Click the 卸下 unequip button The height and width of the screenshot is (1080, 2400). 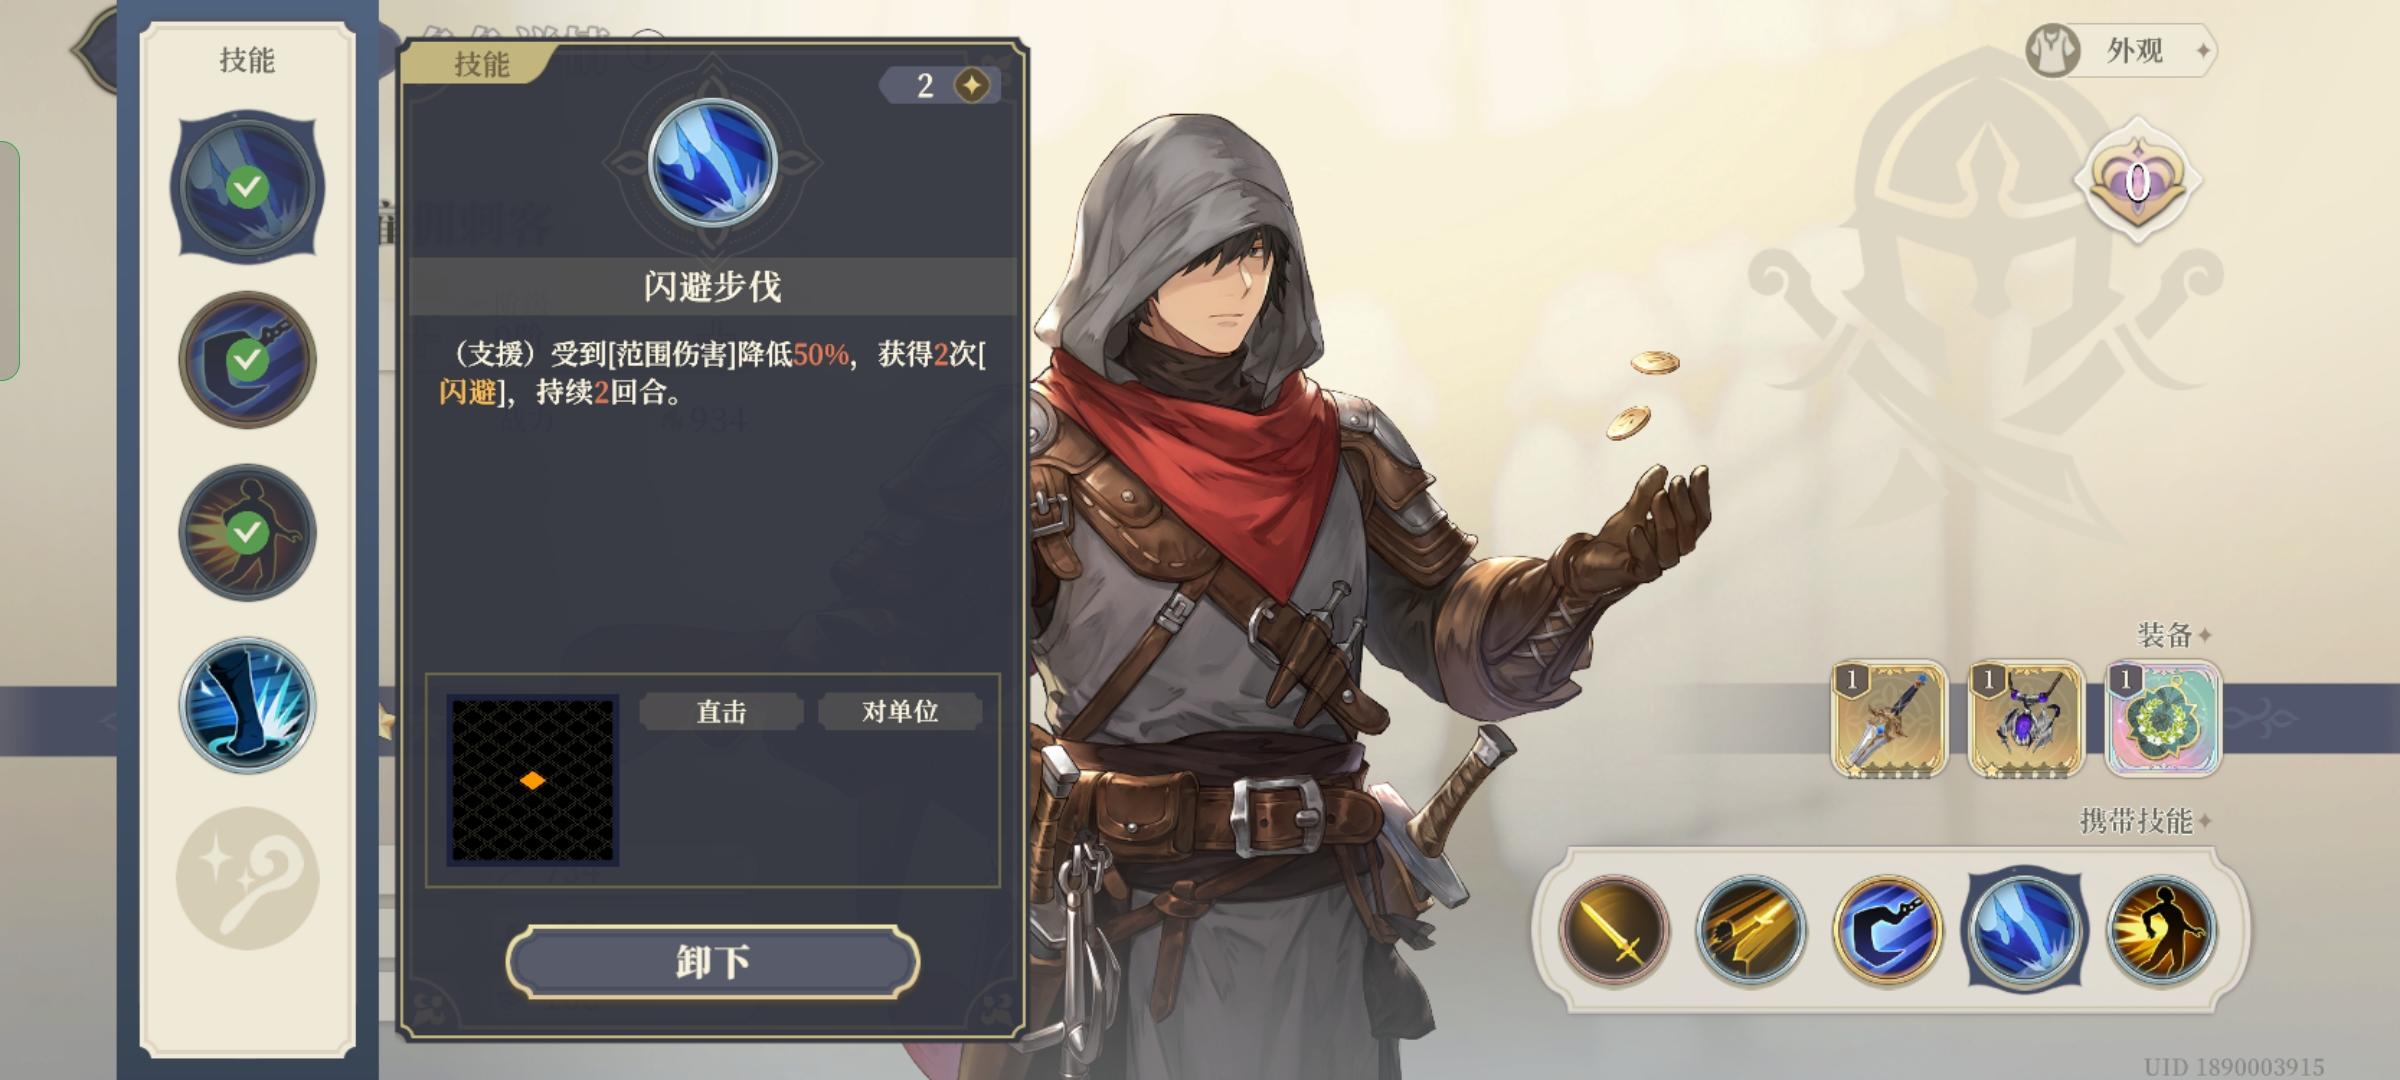[x=713, y=962]
